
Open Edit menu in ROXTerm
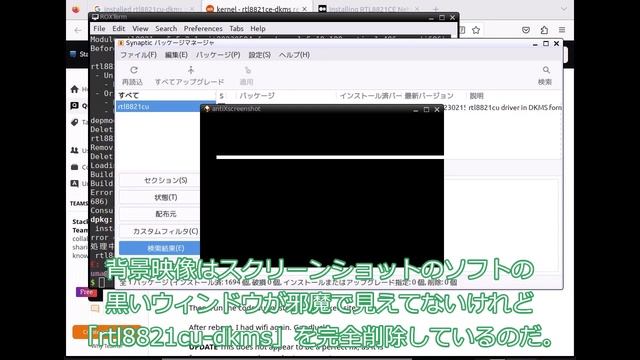(118, 29)
